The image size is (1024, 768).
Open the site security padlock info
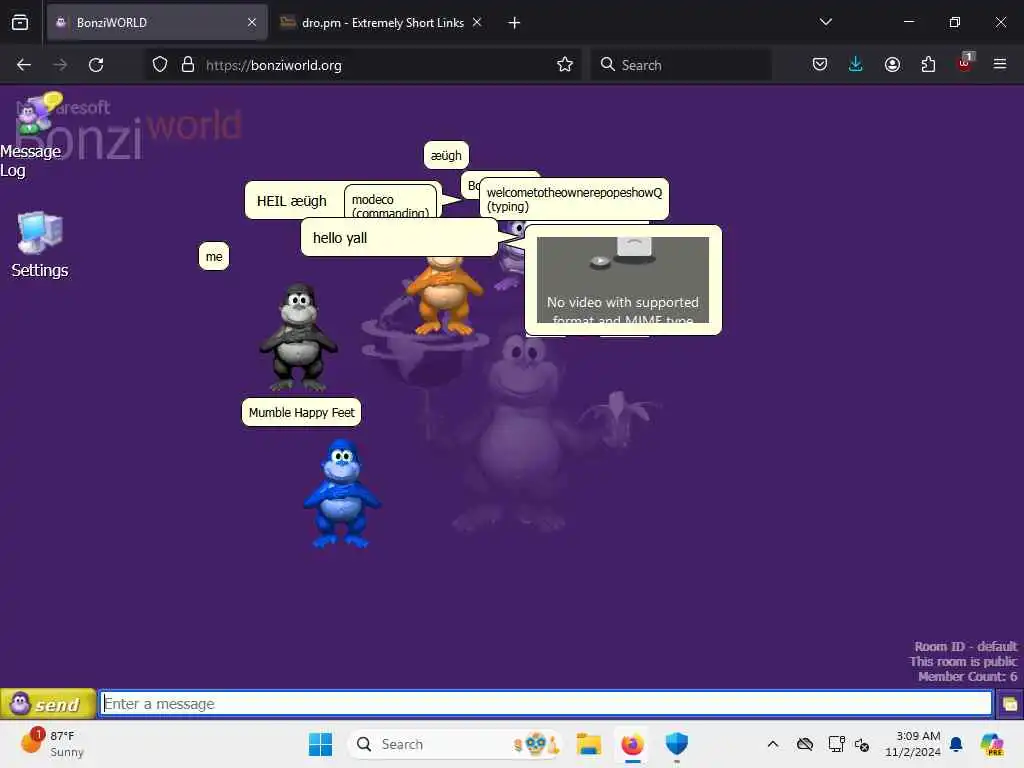[188, 65]
